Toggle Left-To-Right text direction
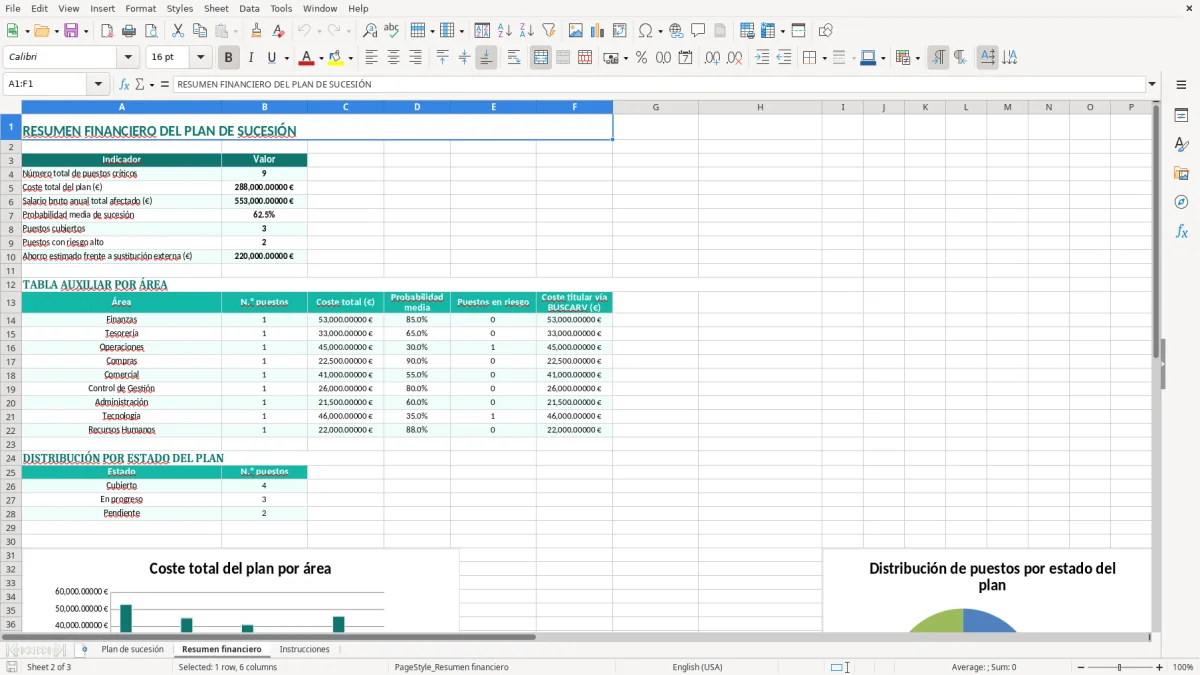 (x=938, y=58)
